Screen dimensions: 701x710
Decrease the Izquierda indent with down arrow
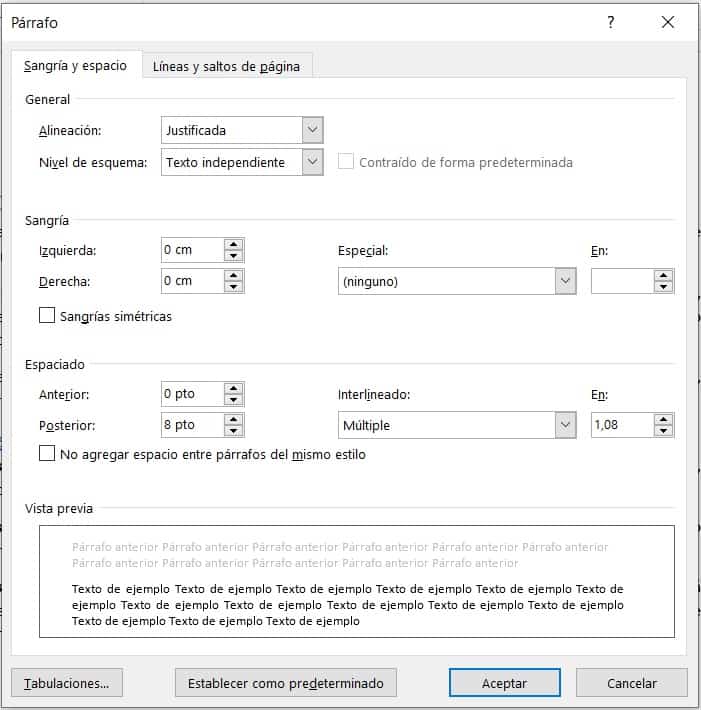234,256
